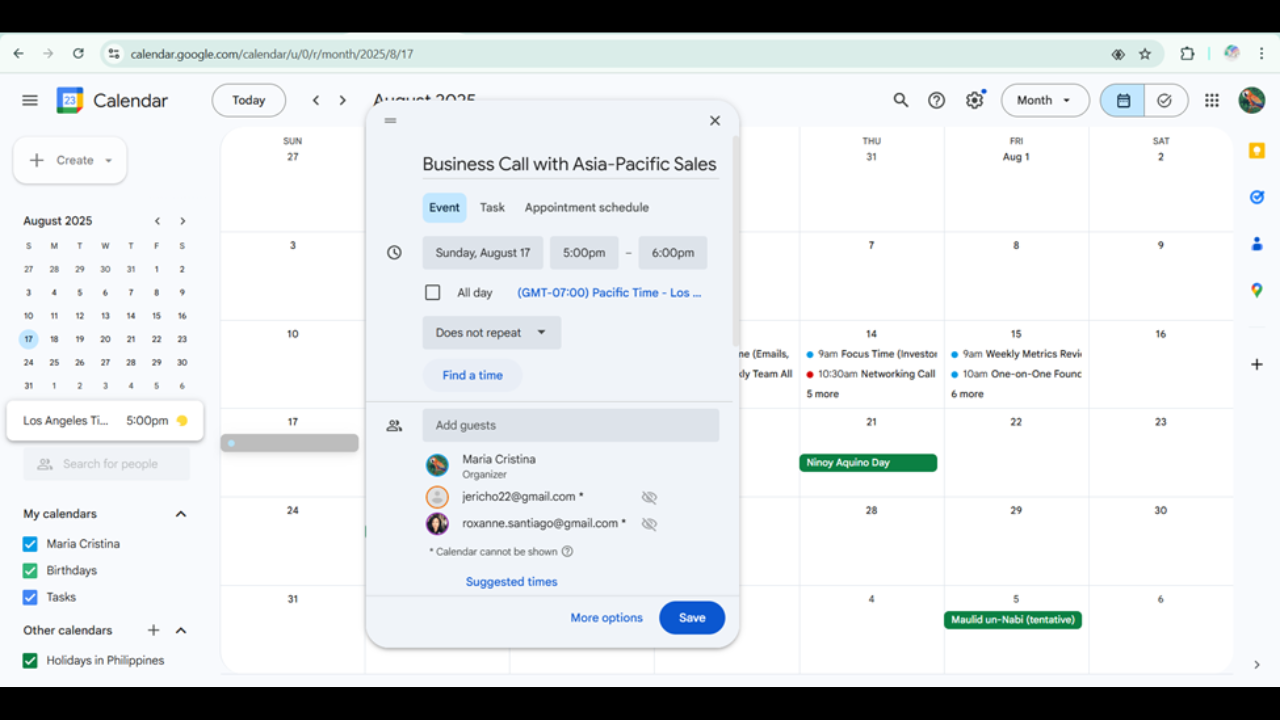Click the browser back arrow
The width and height of the screenshot is (1280, 720).
[x=18, y=54]
